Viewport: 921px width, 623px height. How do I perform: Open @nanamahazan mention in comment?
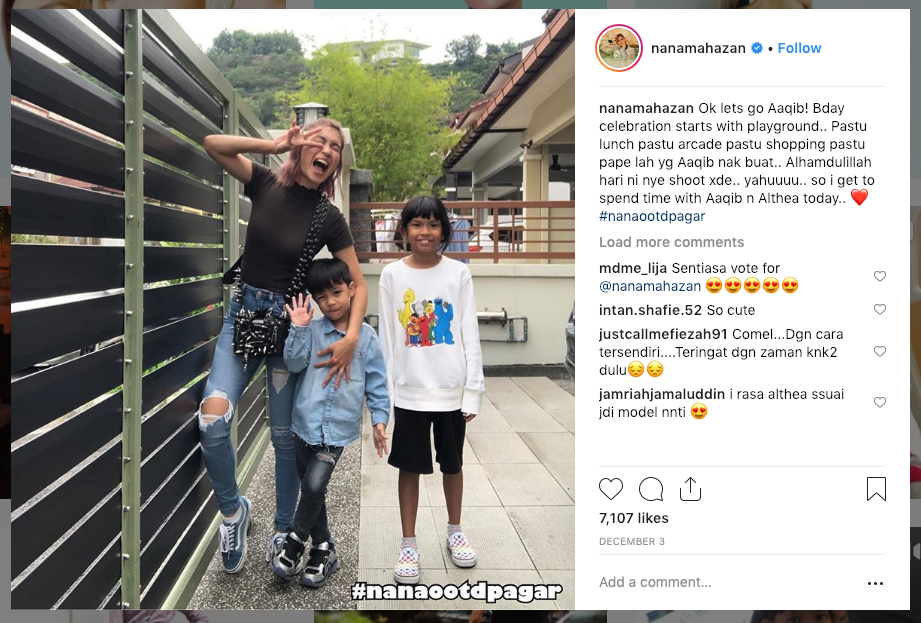pyautogui.click(x=650, y=286)
